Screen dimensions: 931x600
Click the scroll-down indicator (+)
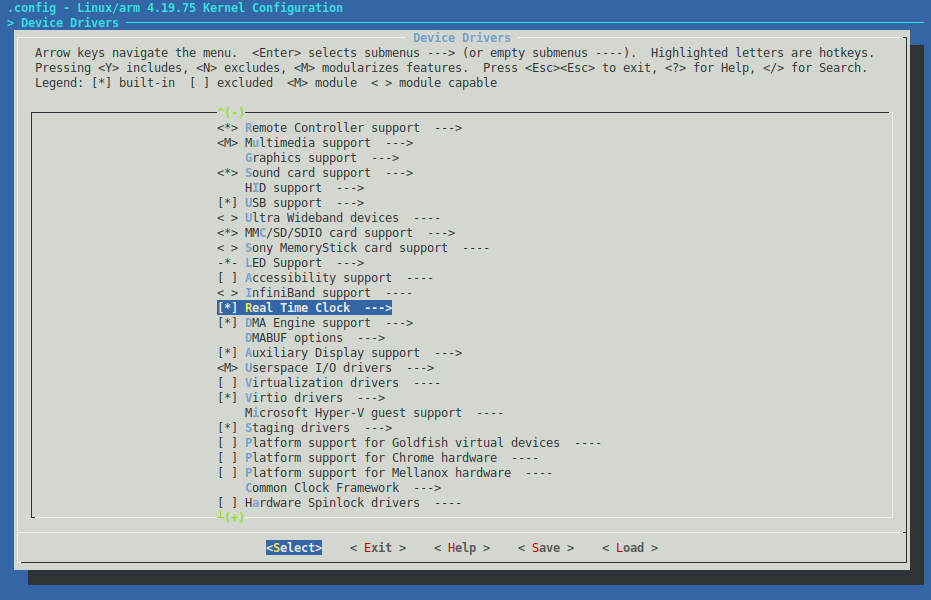(x=230, y=517)
